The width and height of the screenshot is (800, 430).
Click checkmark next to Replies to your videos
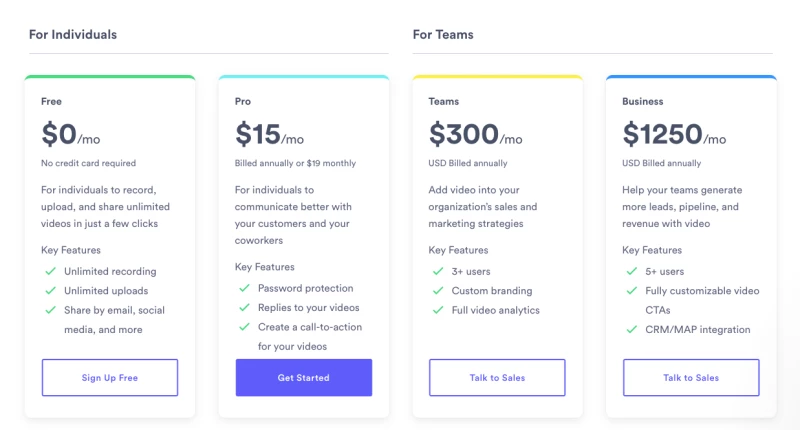tap(244, 308)
